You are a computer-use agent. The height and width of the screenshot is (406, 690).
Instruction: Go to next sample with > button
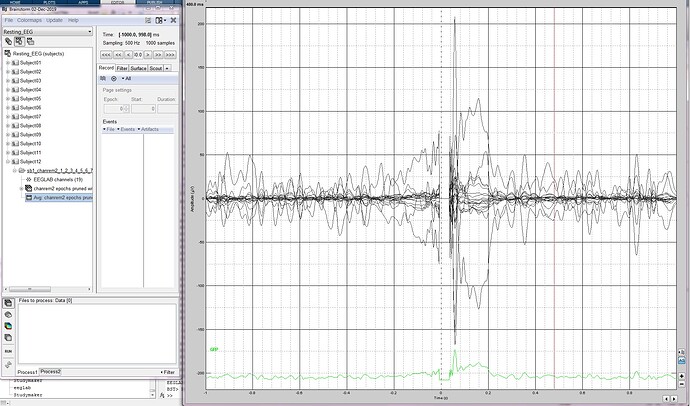point(148,55)
